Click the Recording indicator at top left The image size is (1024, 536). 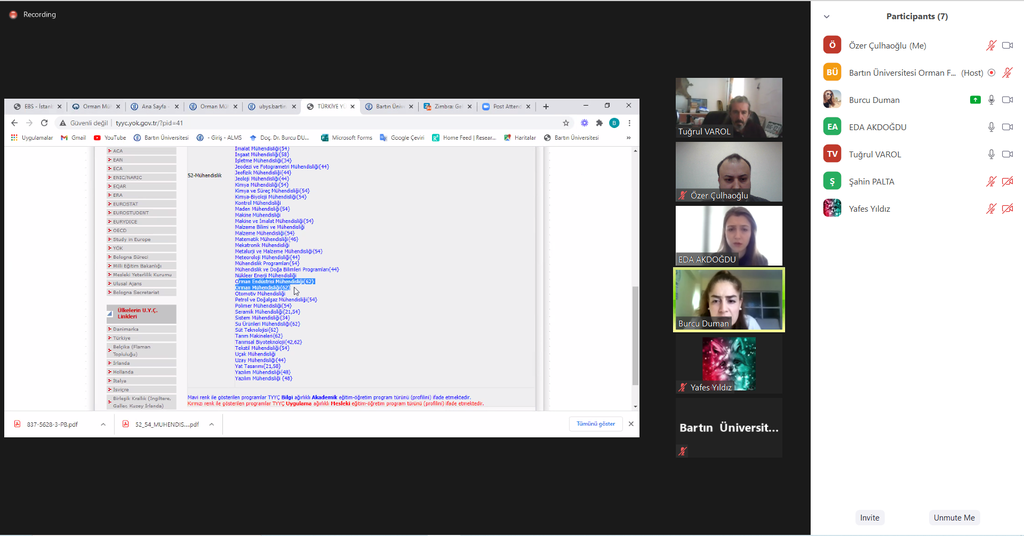(x=33, y=15)
